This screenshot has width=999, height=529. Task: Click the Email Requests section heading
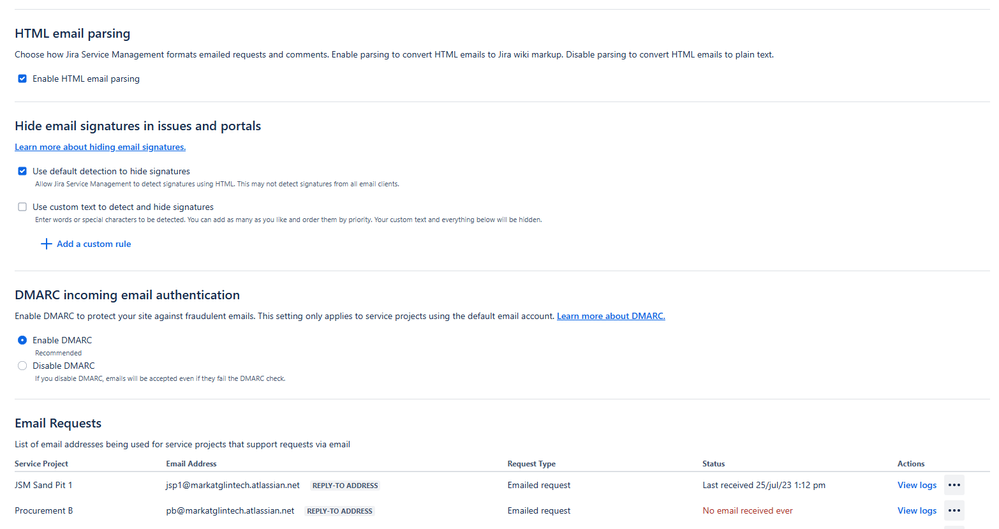tap(58, 423)
